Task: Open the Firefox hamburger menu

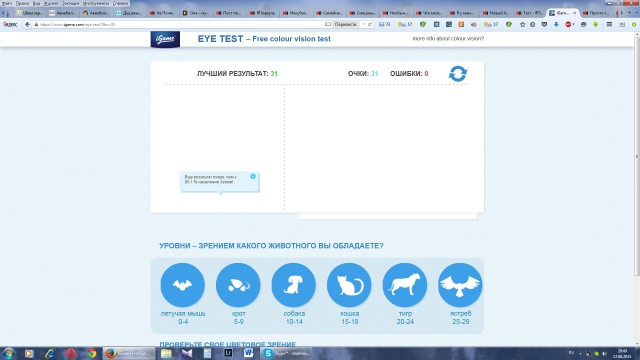Action: [x=609, y=24]
